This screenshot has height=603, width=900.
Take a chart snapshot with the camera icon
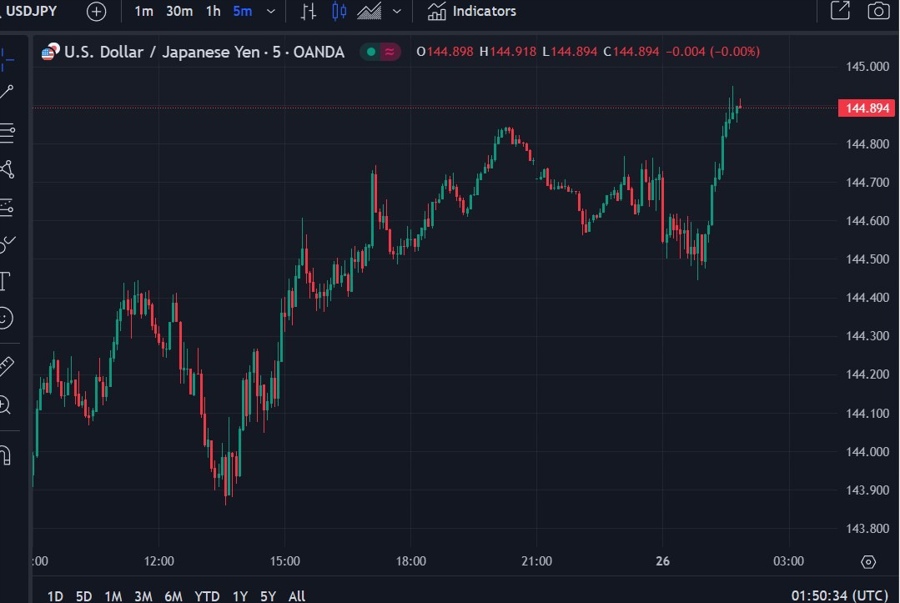pyautogui.click(x=878, y=11)
